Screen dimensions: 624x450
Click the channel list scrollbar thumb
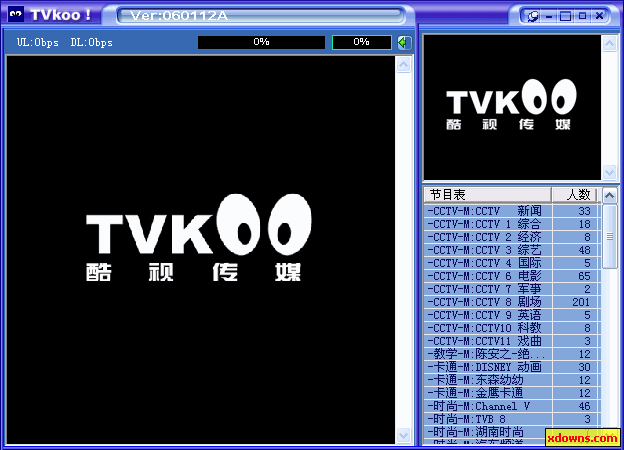point(609,237)
